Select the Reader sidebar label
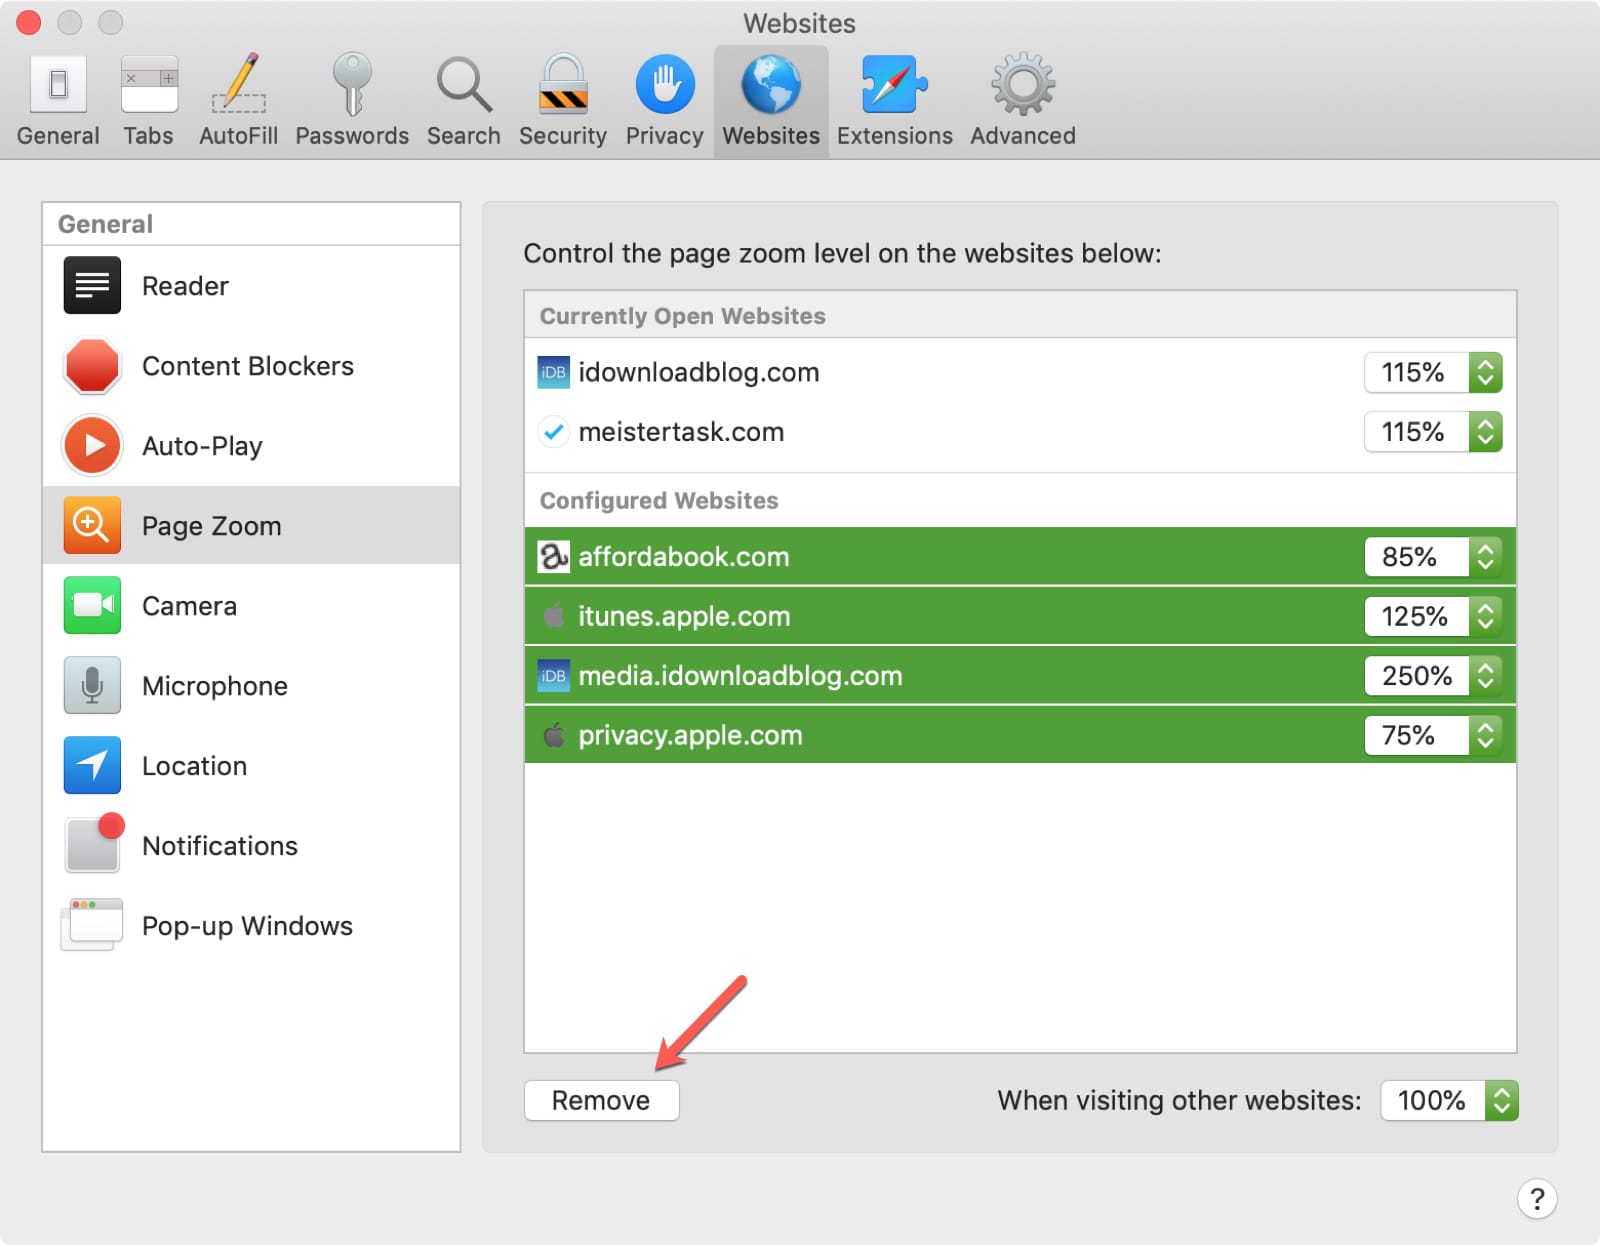Viewport: 1600px width, 1245px height. coord(185,286)
